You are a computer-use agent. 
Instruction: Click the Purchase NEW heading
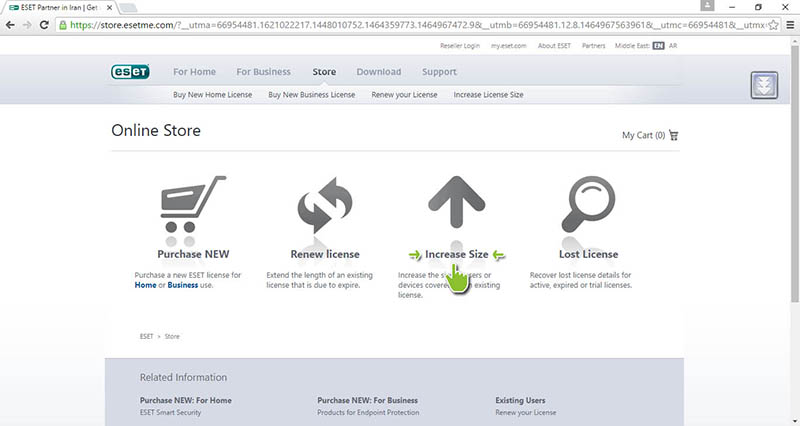[x=193, y=254]
